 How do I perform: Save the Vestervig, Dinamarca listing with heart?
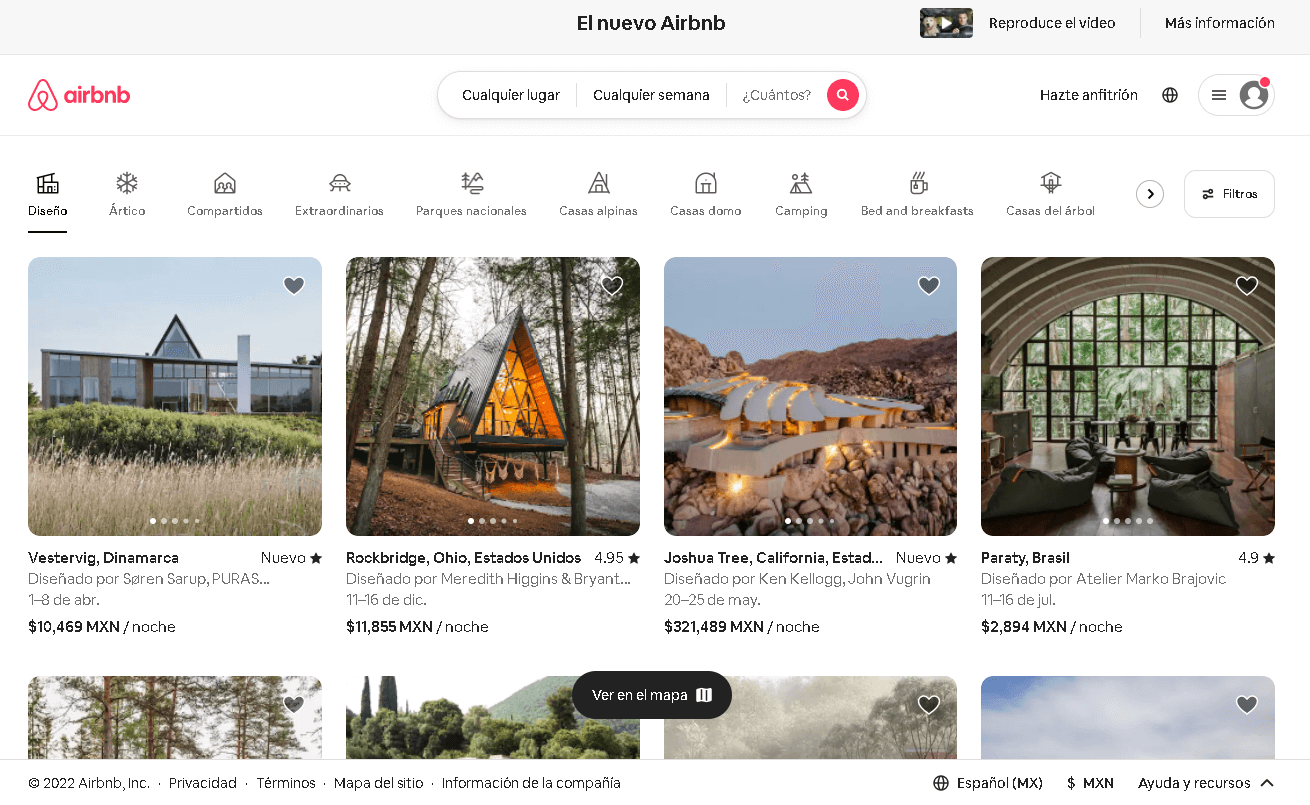pos(294,286)
